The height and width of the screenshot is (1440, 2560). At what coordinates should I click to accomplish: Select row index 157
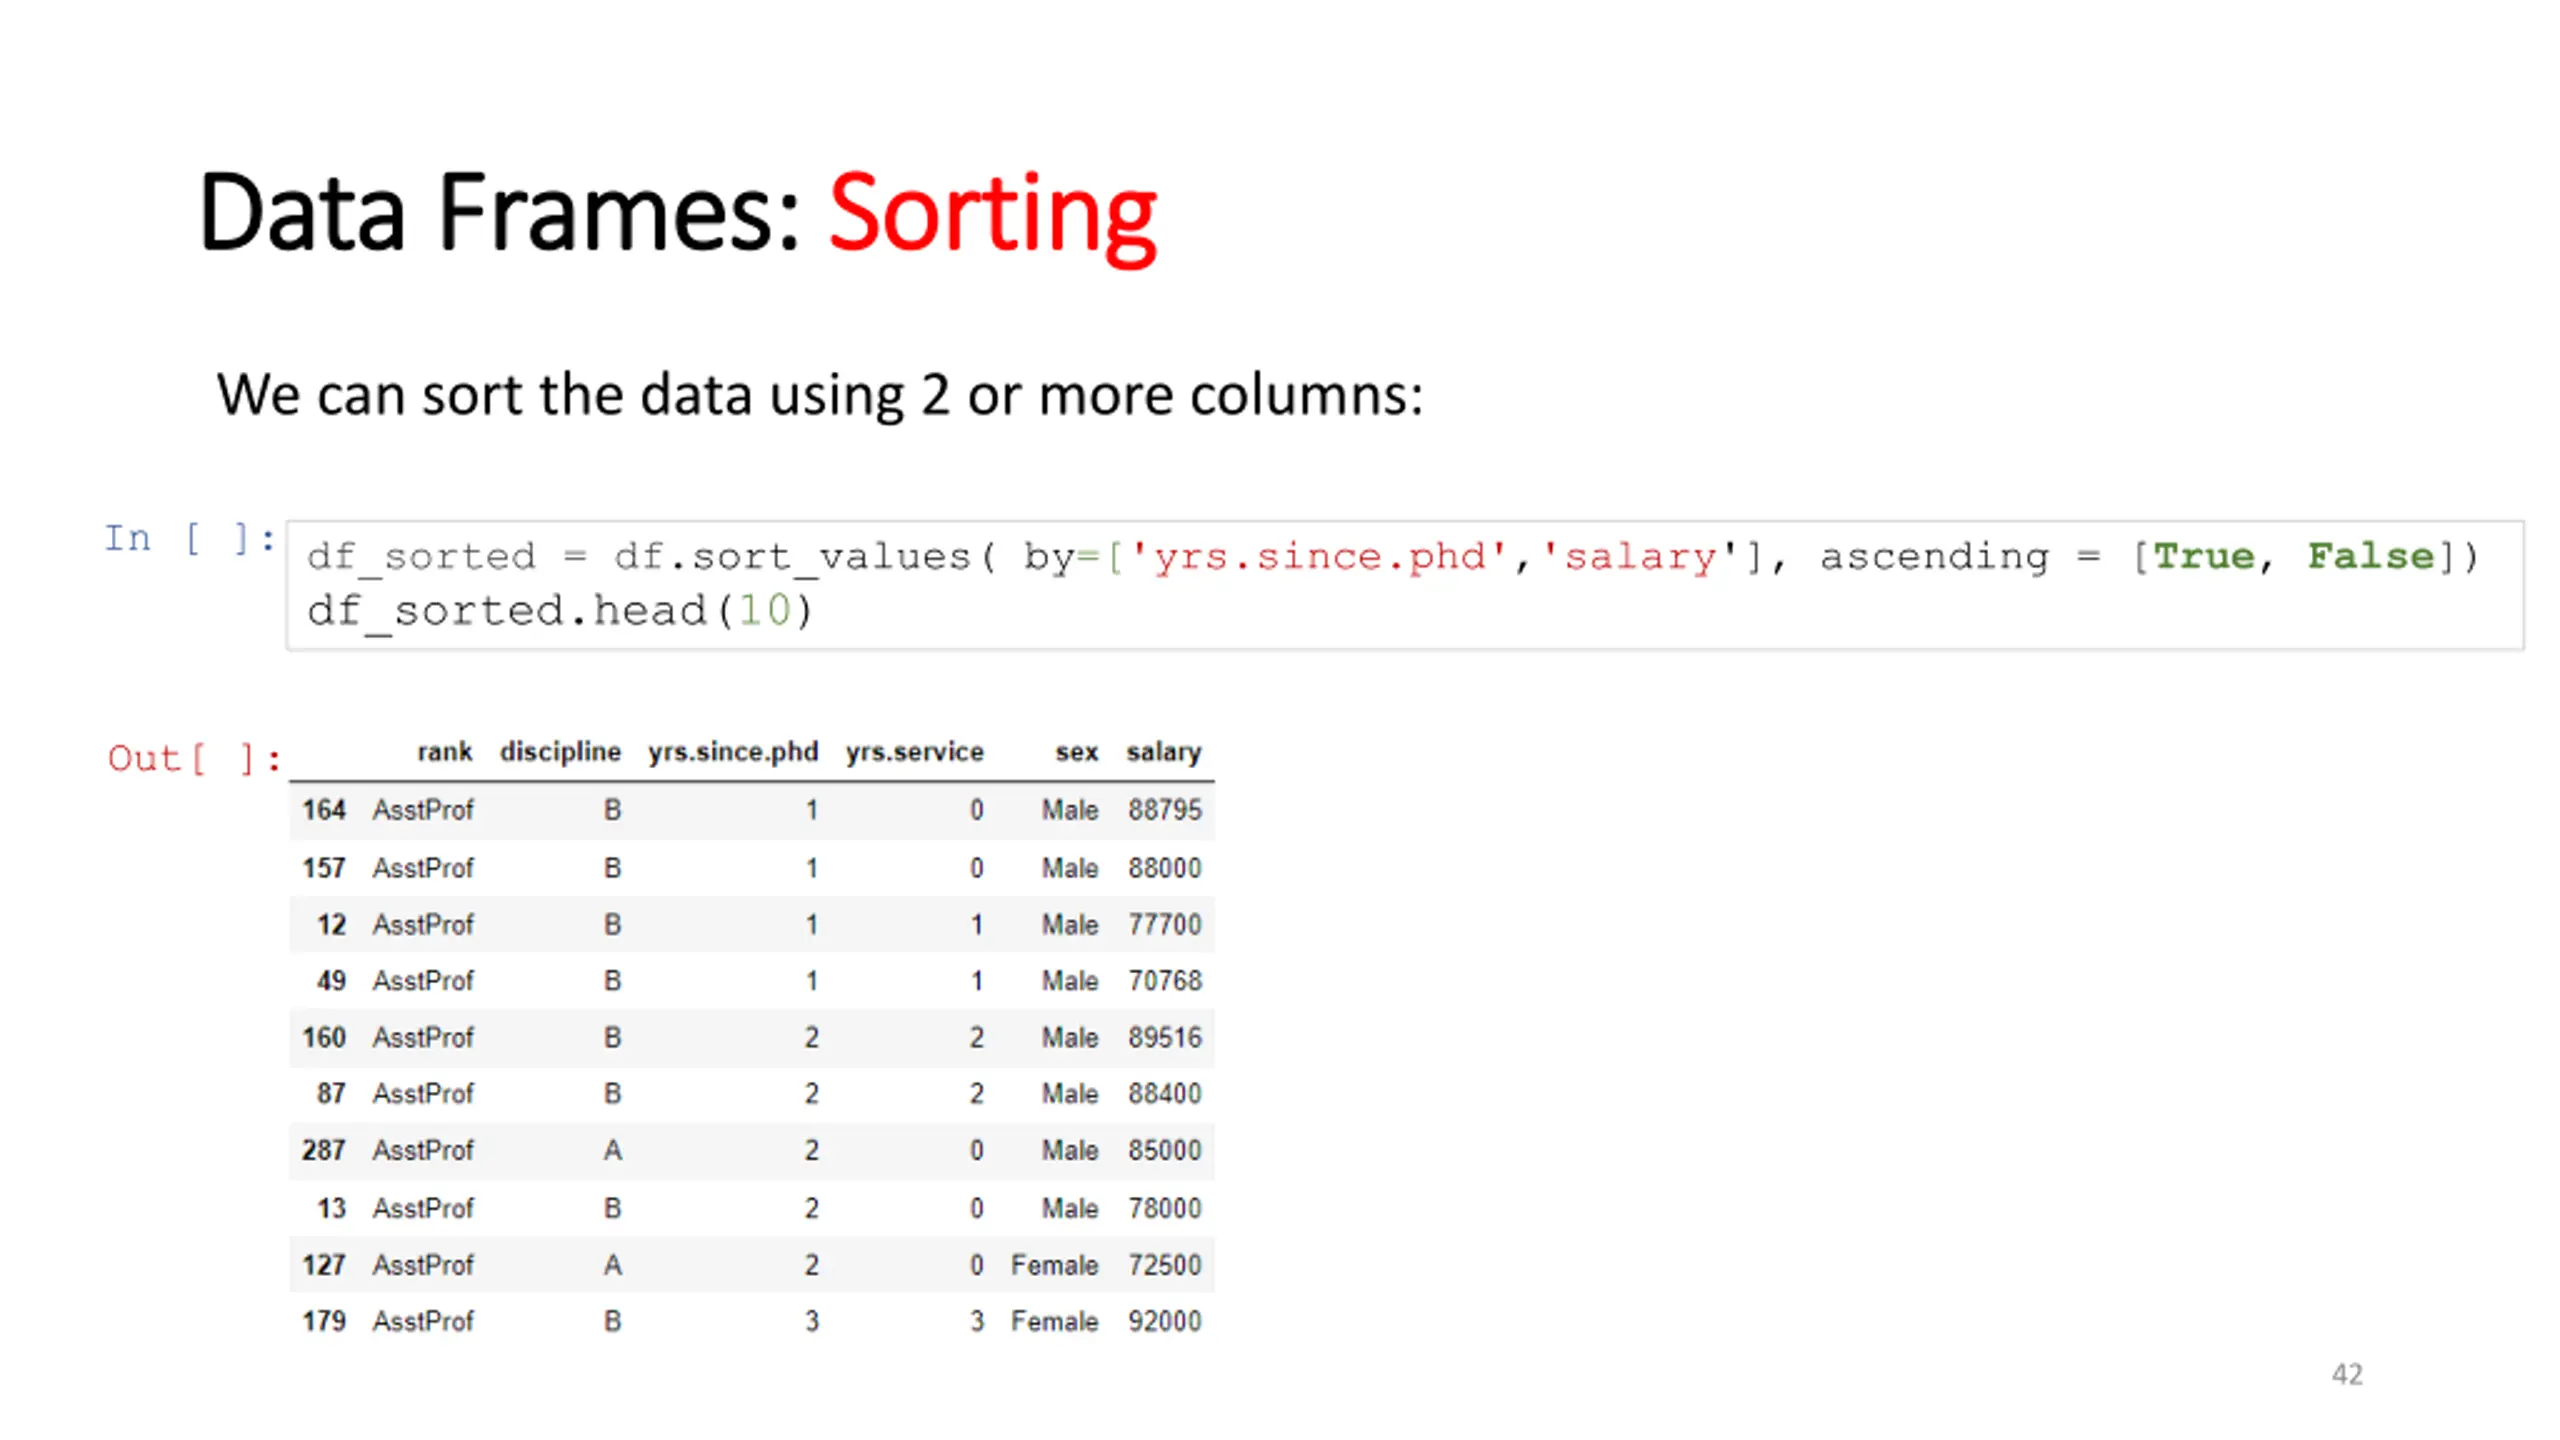(x=324, y=867)
